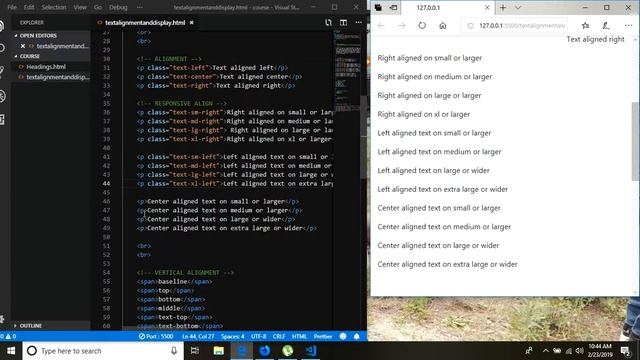The height and width of the screenshot is (360, 640).
Task: Change UTF-8 encoding in status bar
Action: point(258,336)
